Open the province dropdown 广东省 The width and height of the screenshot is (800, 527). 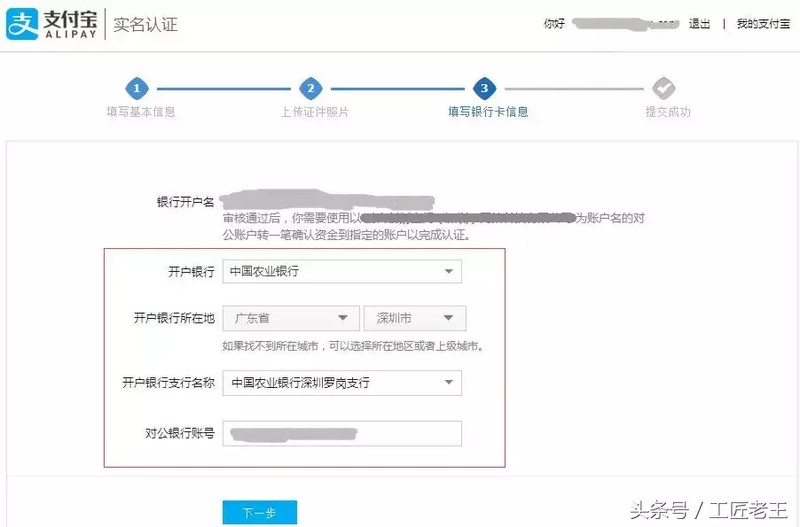pyautogui.click(x=291, y=318)
